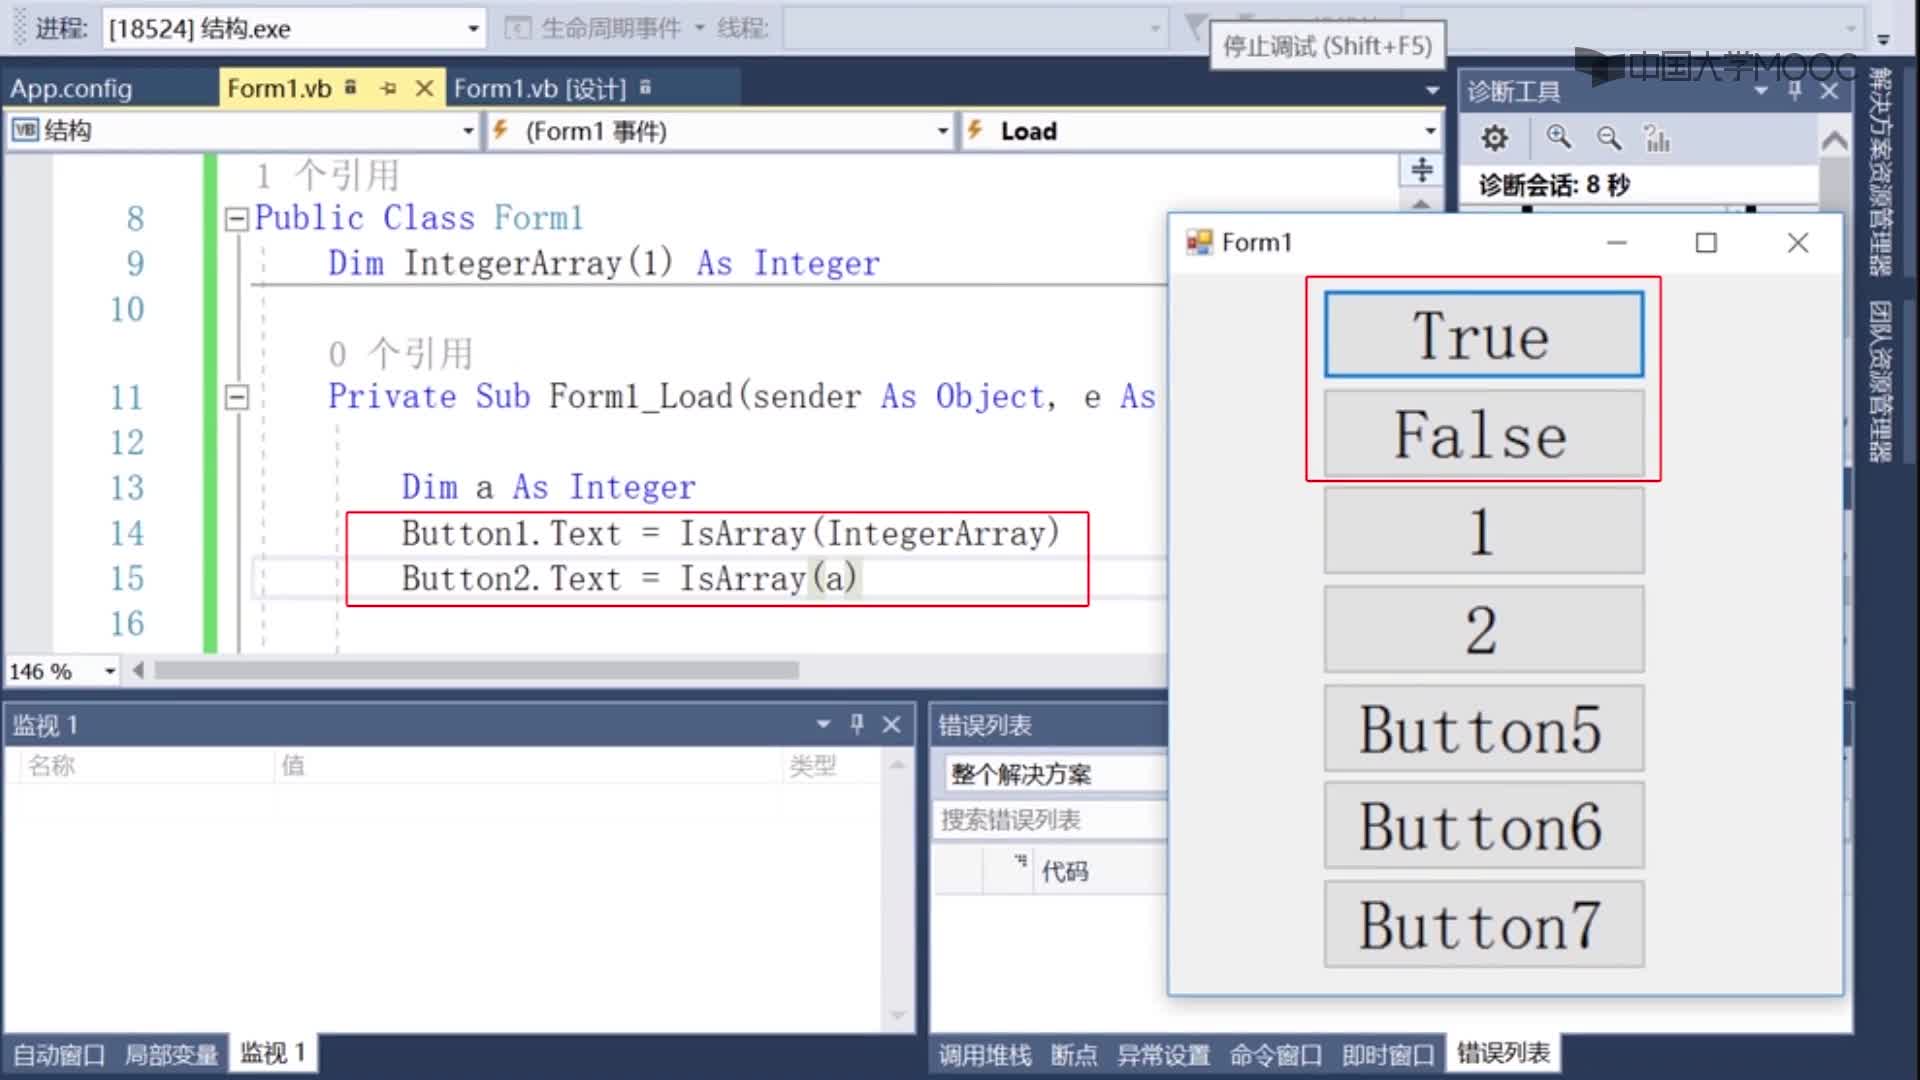Open the 进程 process combo box
1920x1080 pixels.
pyautogui.click(x=295, y=28)
